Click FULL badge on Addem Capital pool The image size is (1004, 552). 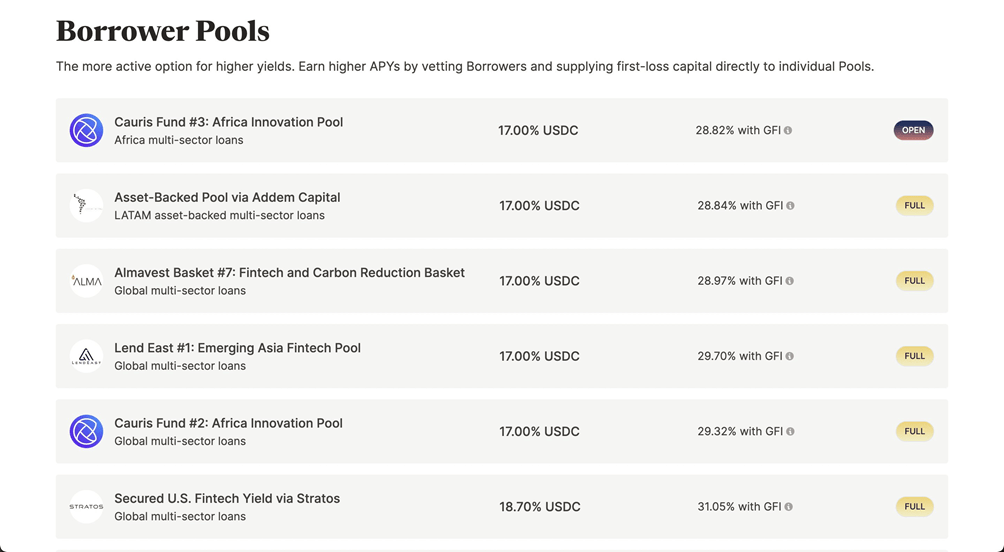coord(914,206)
